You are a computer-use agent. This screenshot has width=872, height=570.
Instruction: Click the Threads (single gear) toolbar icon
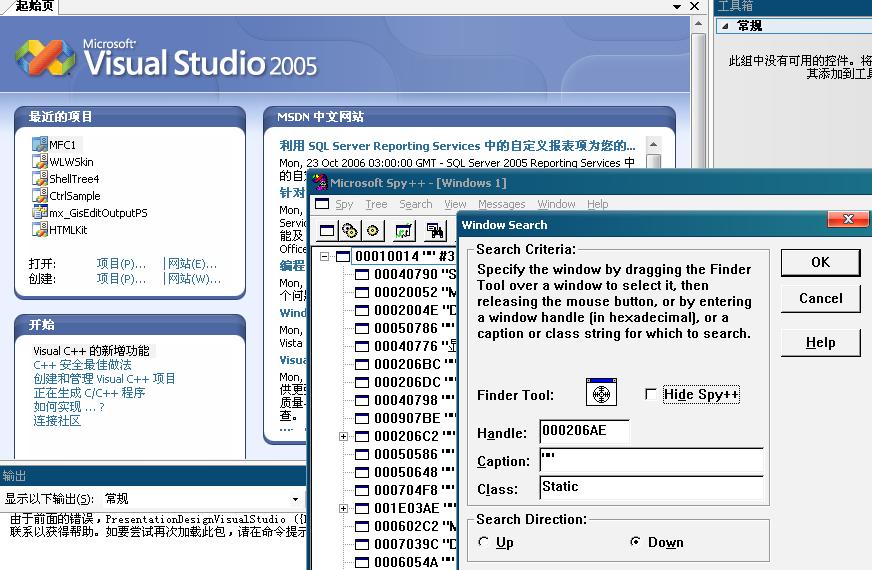373,230
